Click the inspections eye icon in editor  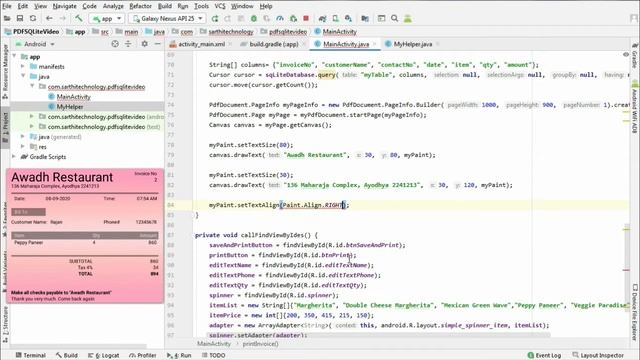tap(626, 54)
